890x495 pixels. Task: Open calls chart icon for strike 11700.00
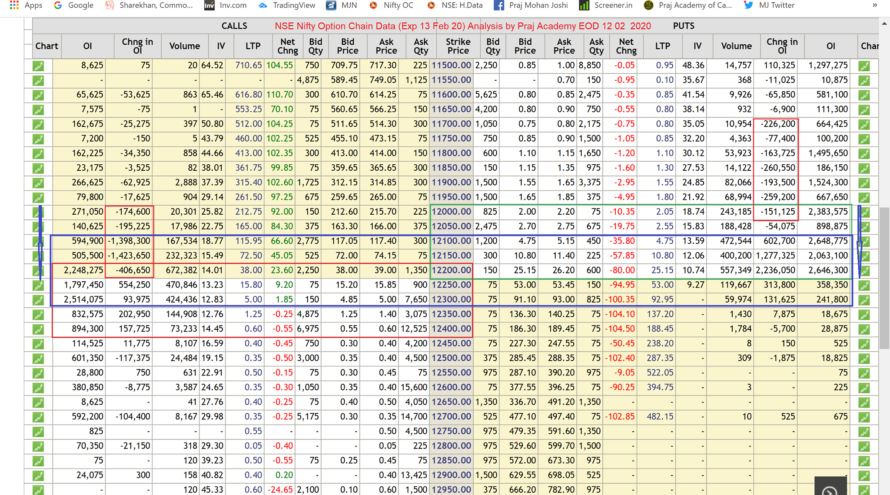point(38,124)
